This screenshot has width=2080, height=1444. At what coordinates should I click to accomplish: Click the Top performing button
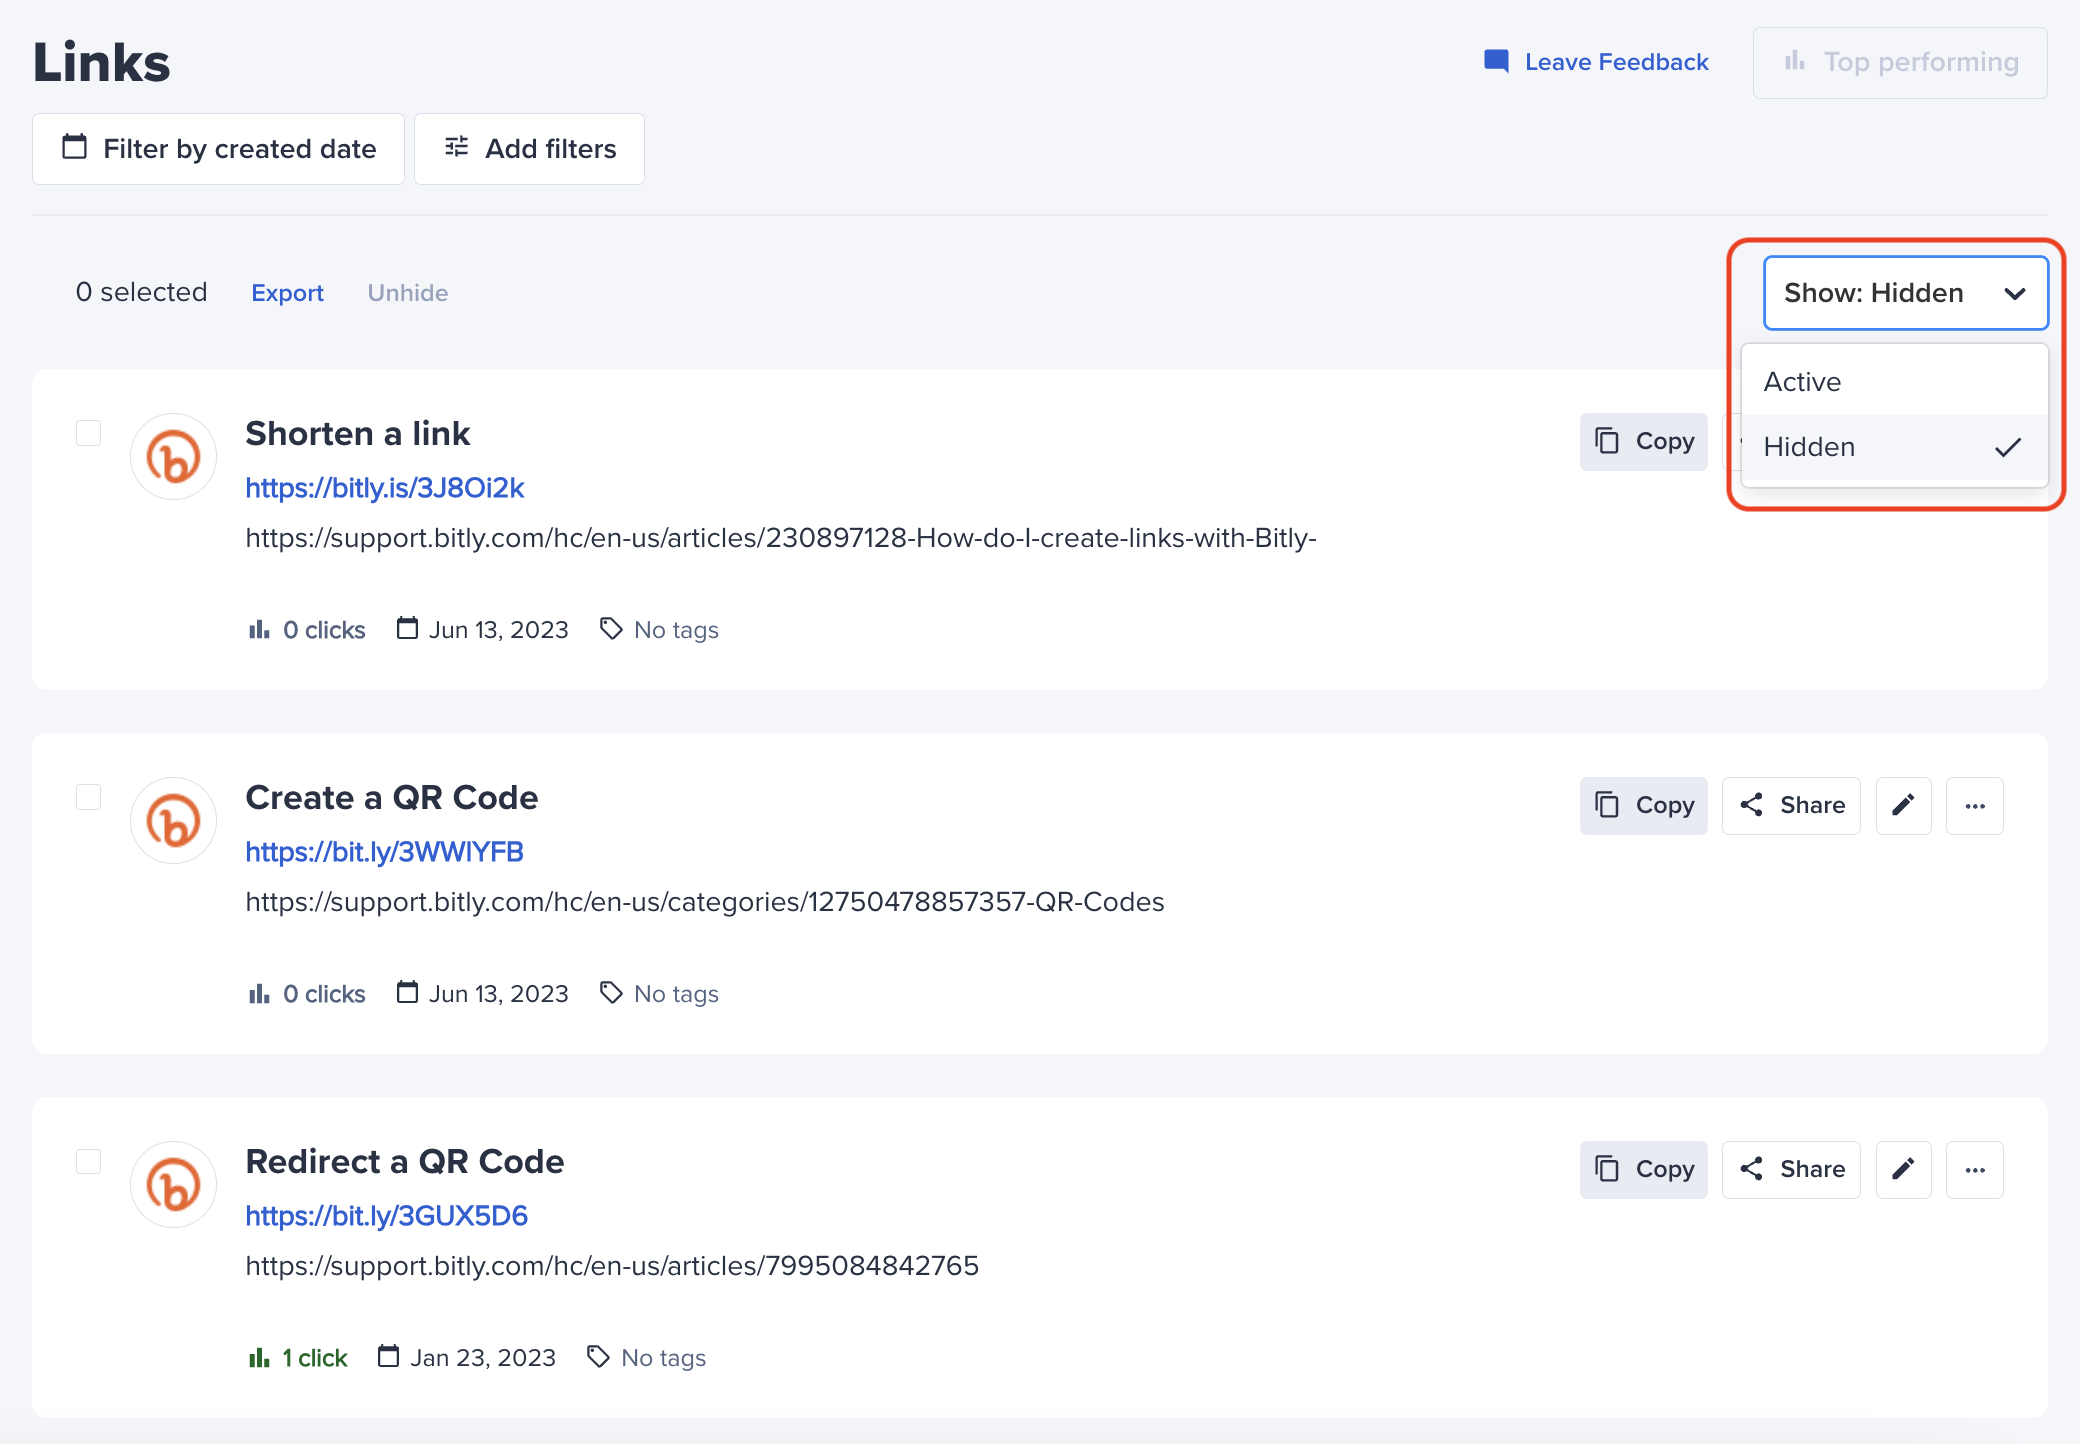(1900, 62)
